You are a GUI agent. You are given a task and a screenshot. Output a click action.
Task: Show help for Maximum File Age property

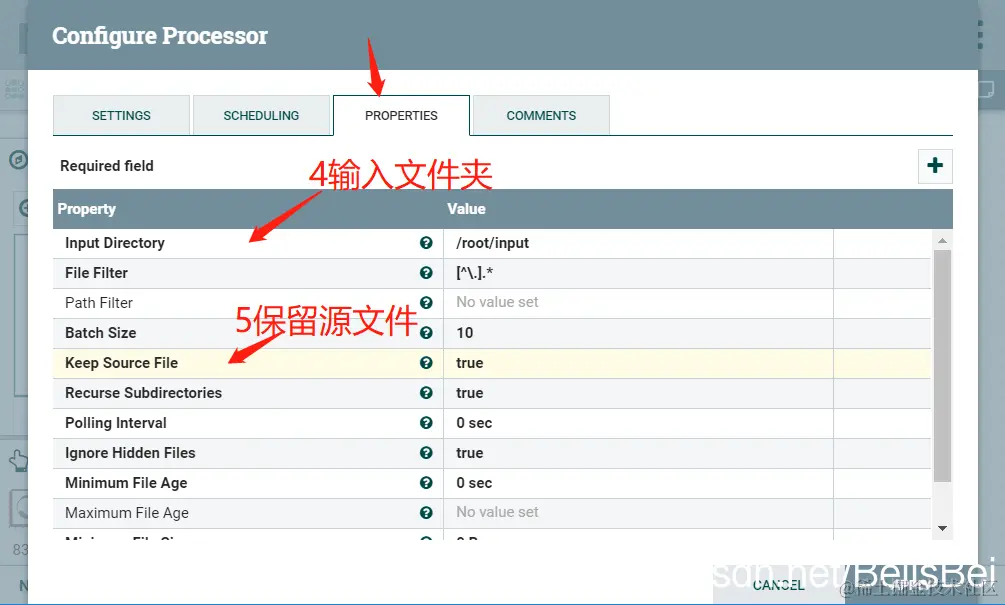pos(426,513)
